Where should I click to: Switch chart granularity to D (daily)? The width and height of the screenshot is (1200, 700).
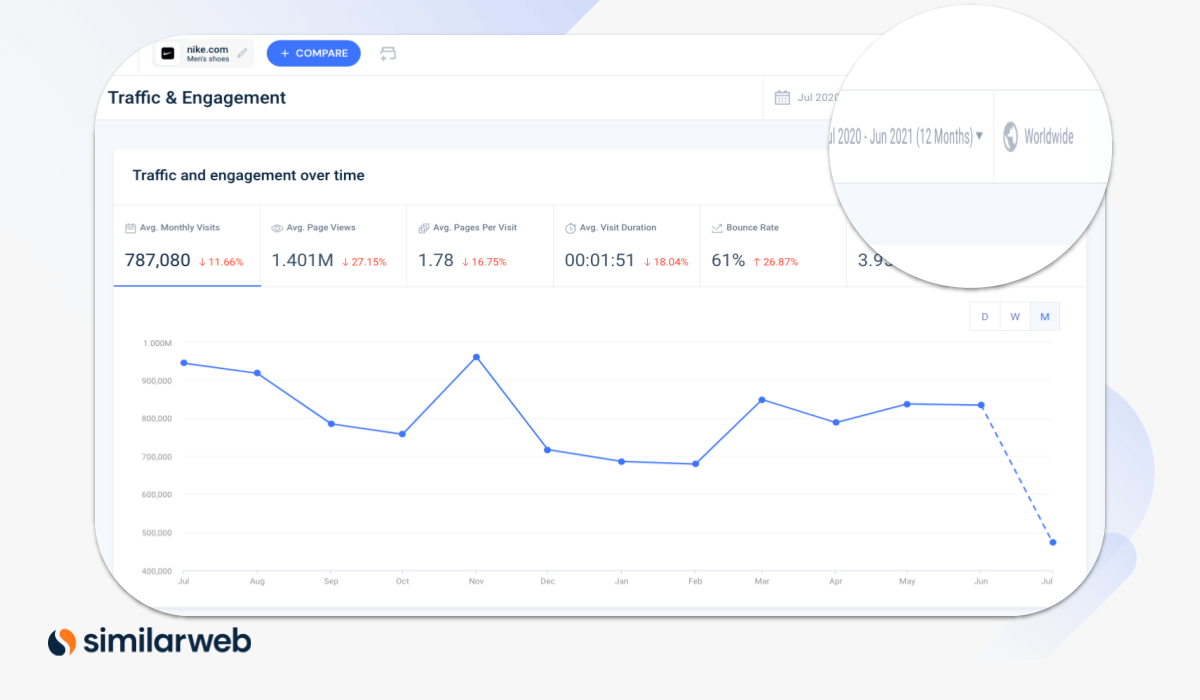[x=985, y=317]
